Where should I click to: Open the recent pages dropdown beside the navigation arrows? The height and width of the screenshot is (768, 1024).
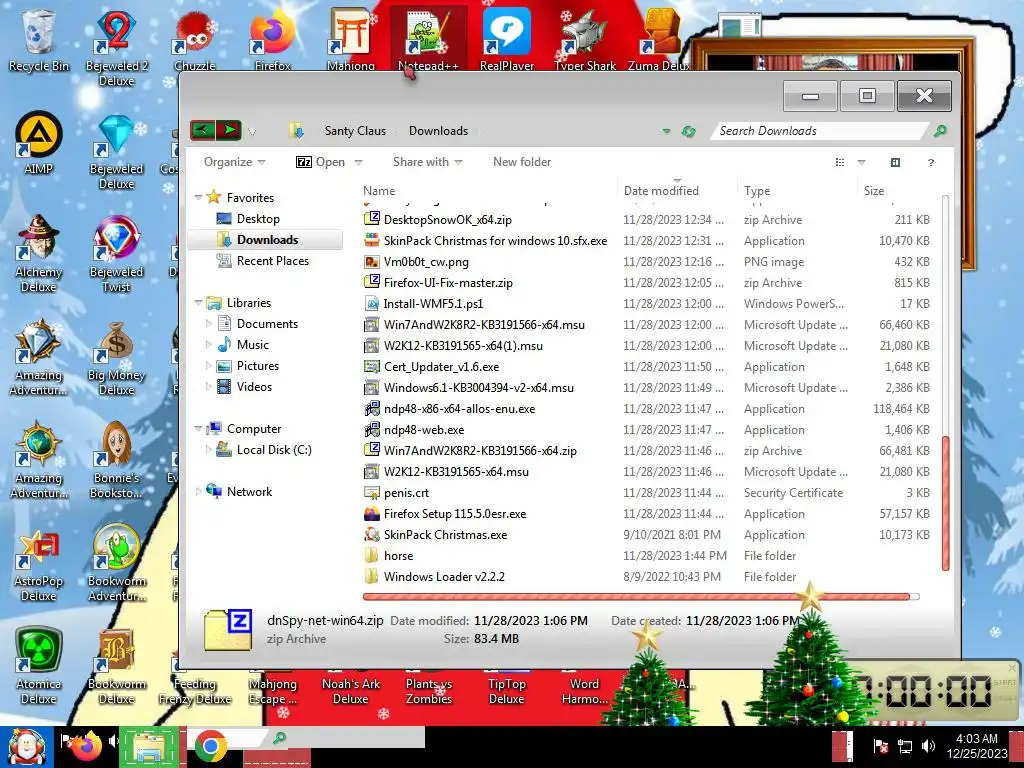[252, 131]
